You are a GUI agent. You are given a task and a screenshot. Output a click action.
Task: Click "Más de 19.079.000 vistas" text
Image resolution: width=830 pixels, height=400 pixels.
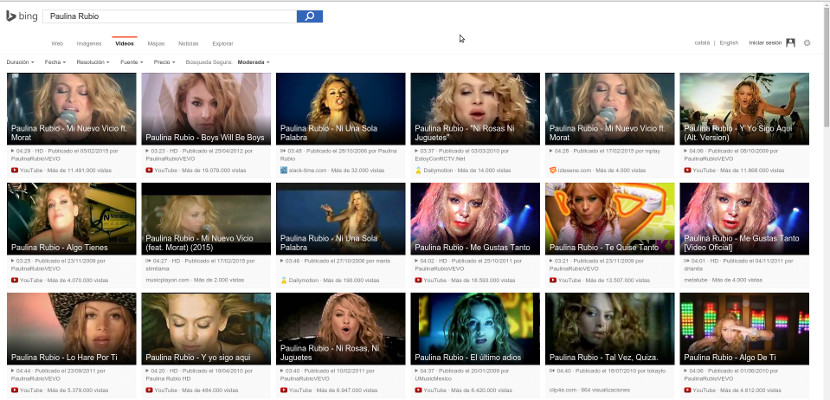214,170
